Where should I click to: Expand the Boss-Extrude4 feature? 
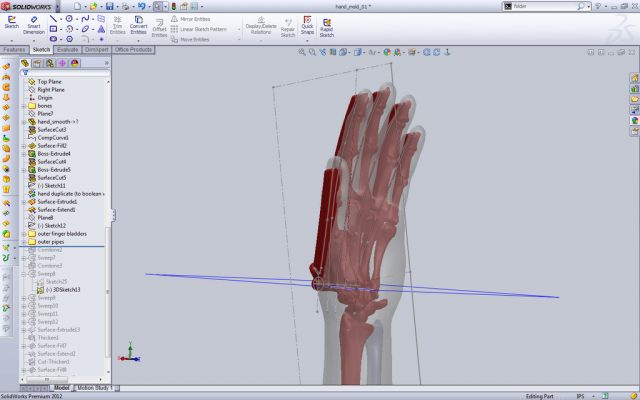coord(24,153)
